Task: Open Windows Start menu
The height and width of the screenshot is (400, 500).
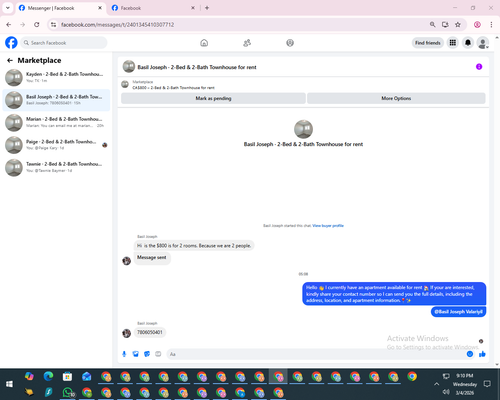Action: click(x=9, y=384)
